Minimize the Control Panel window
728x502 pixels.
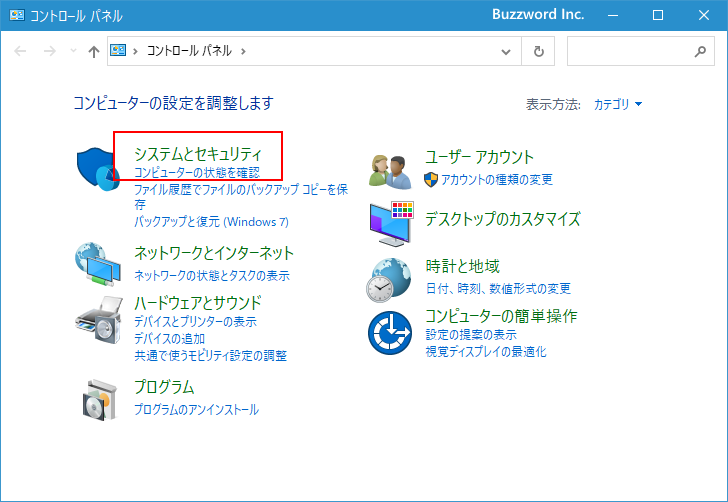point(613,15)
